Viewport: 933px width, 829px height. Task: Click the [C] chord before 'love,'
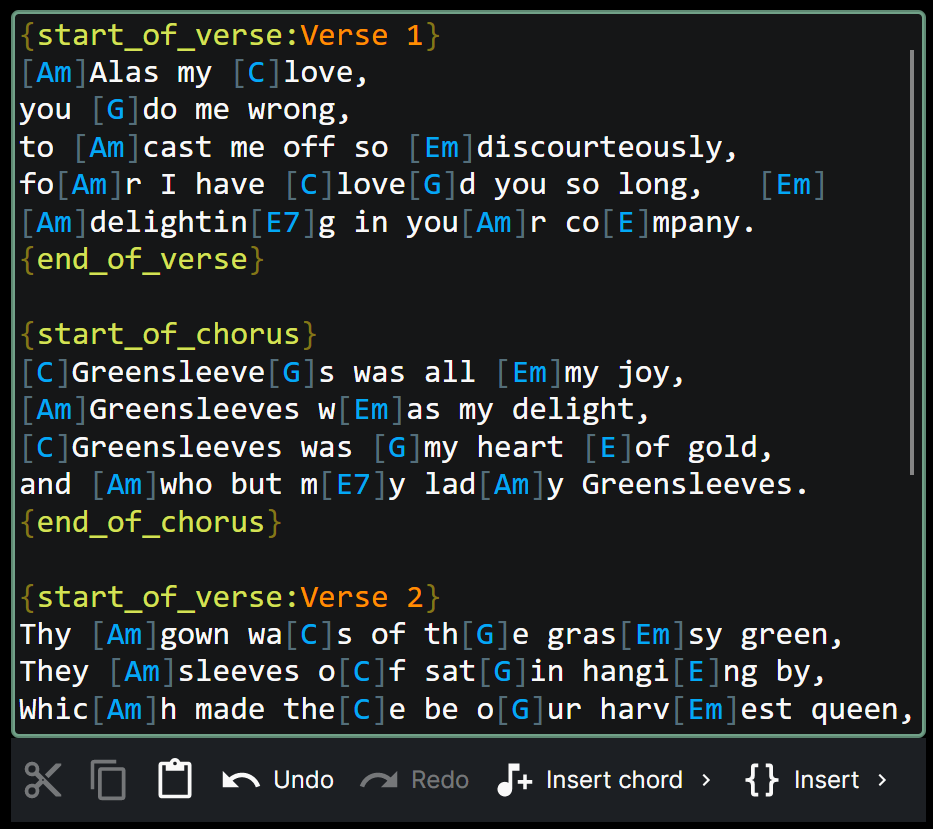(256, 73)
